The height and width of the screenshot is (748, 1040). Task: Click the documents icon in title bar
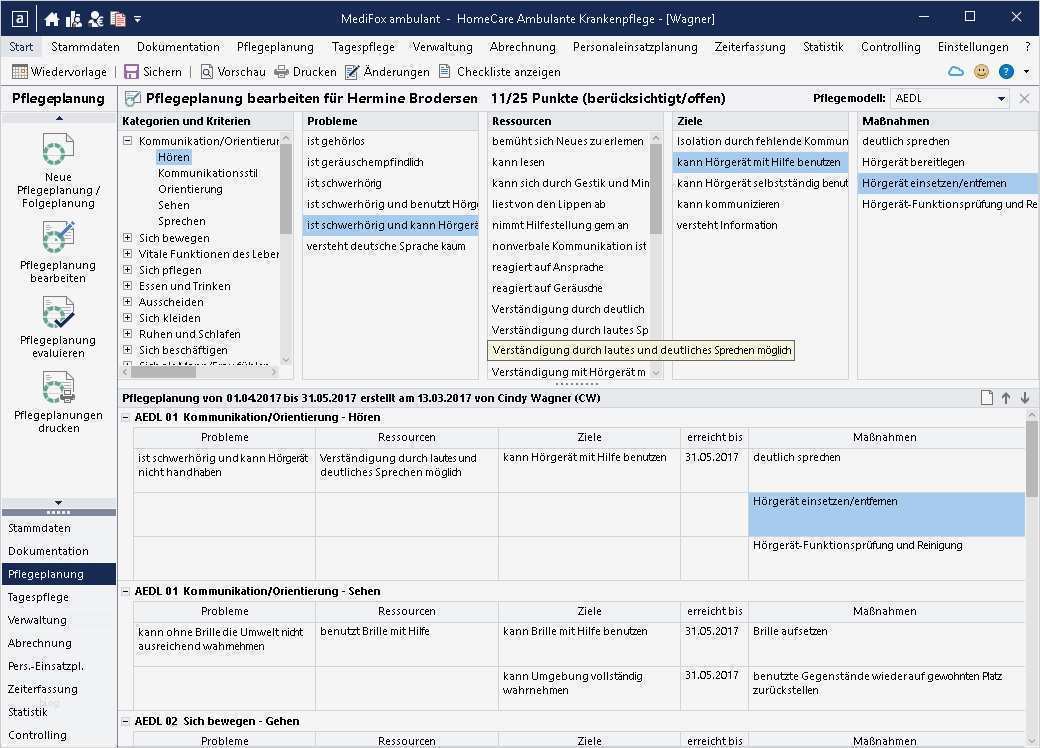pyautogui.click(x=117, y=19)
